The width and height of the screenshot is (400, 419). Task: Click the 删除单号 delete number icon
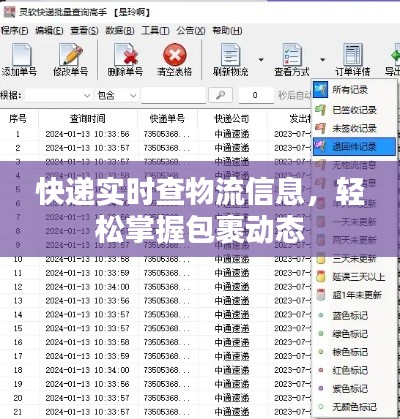(x=126, y=55)
